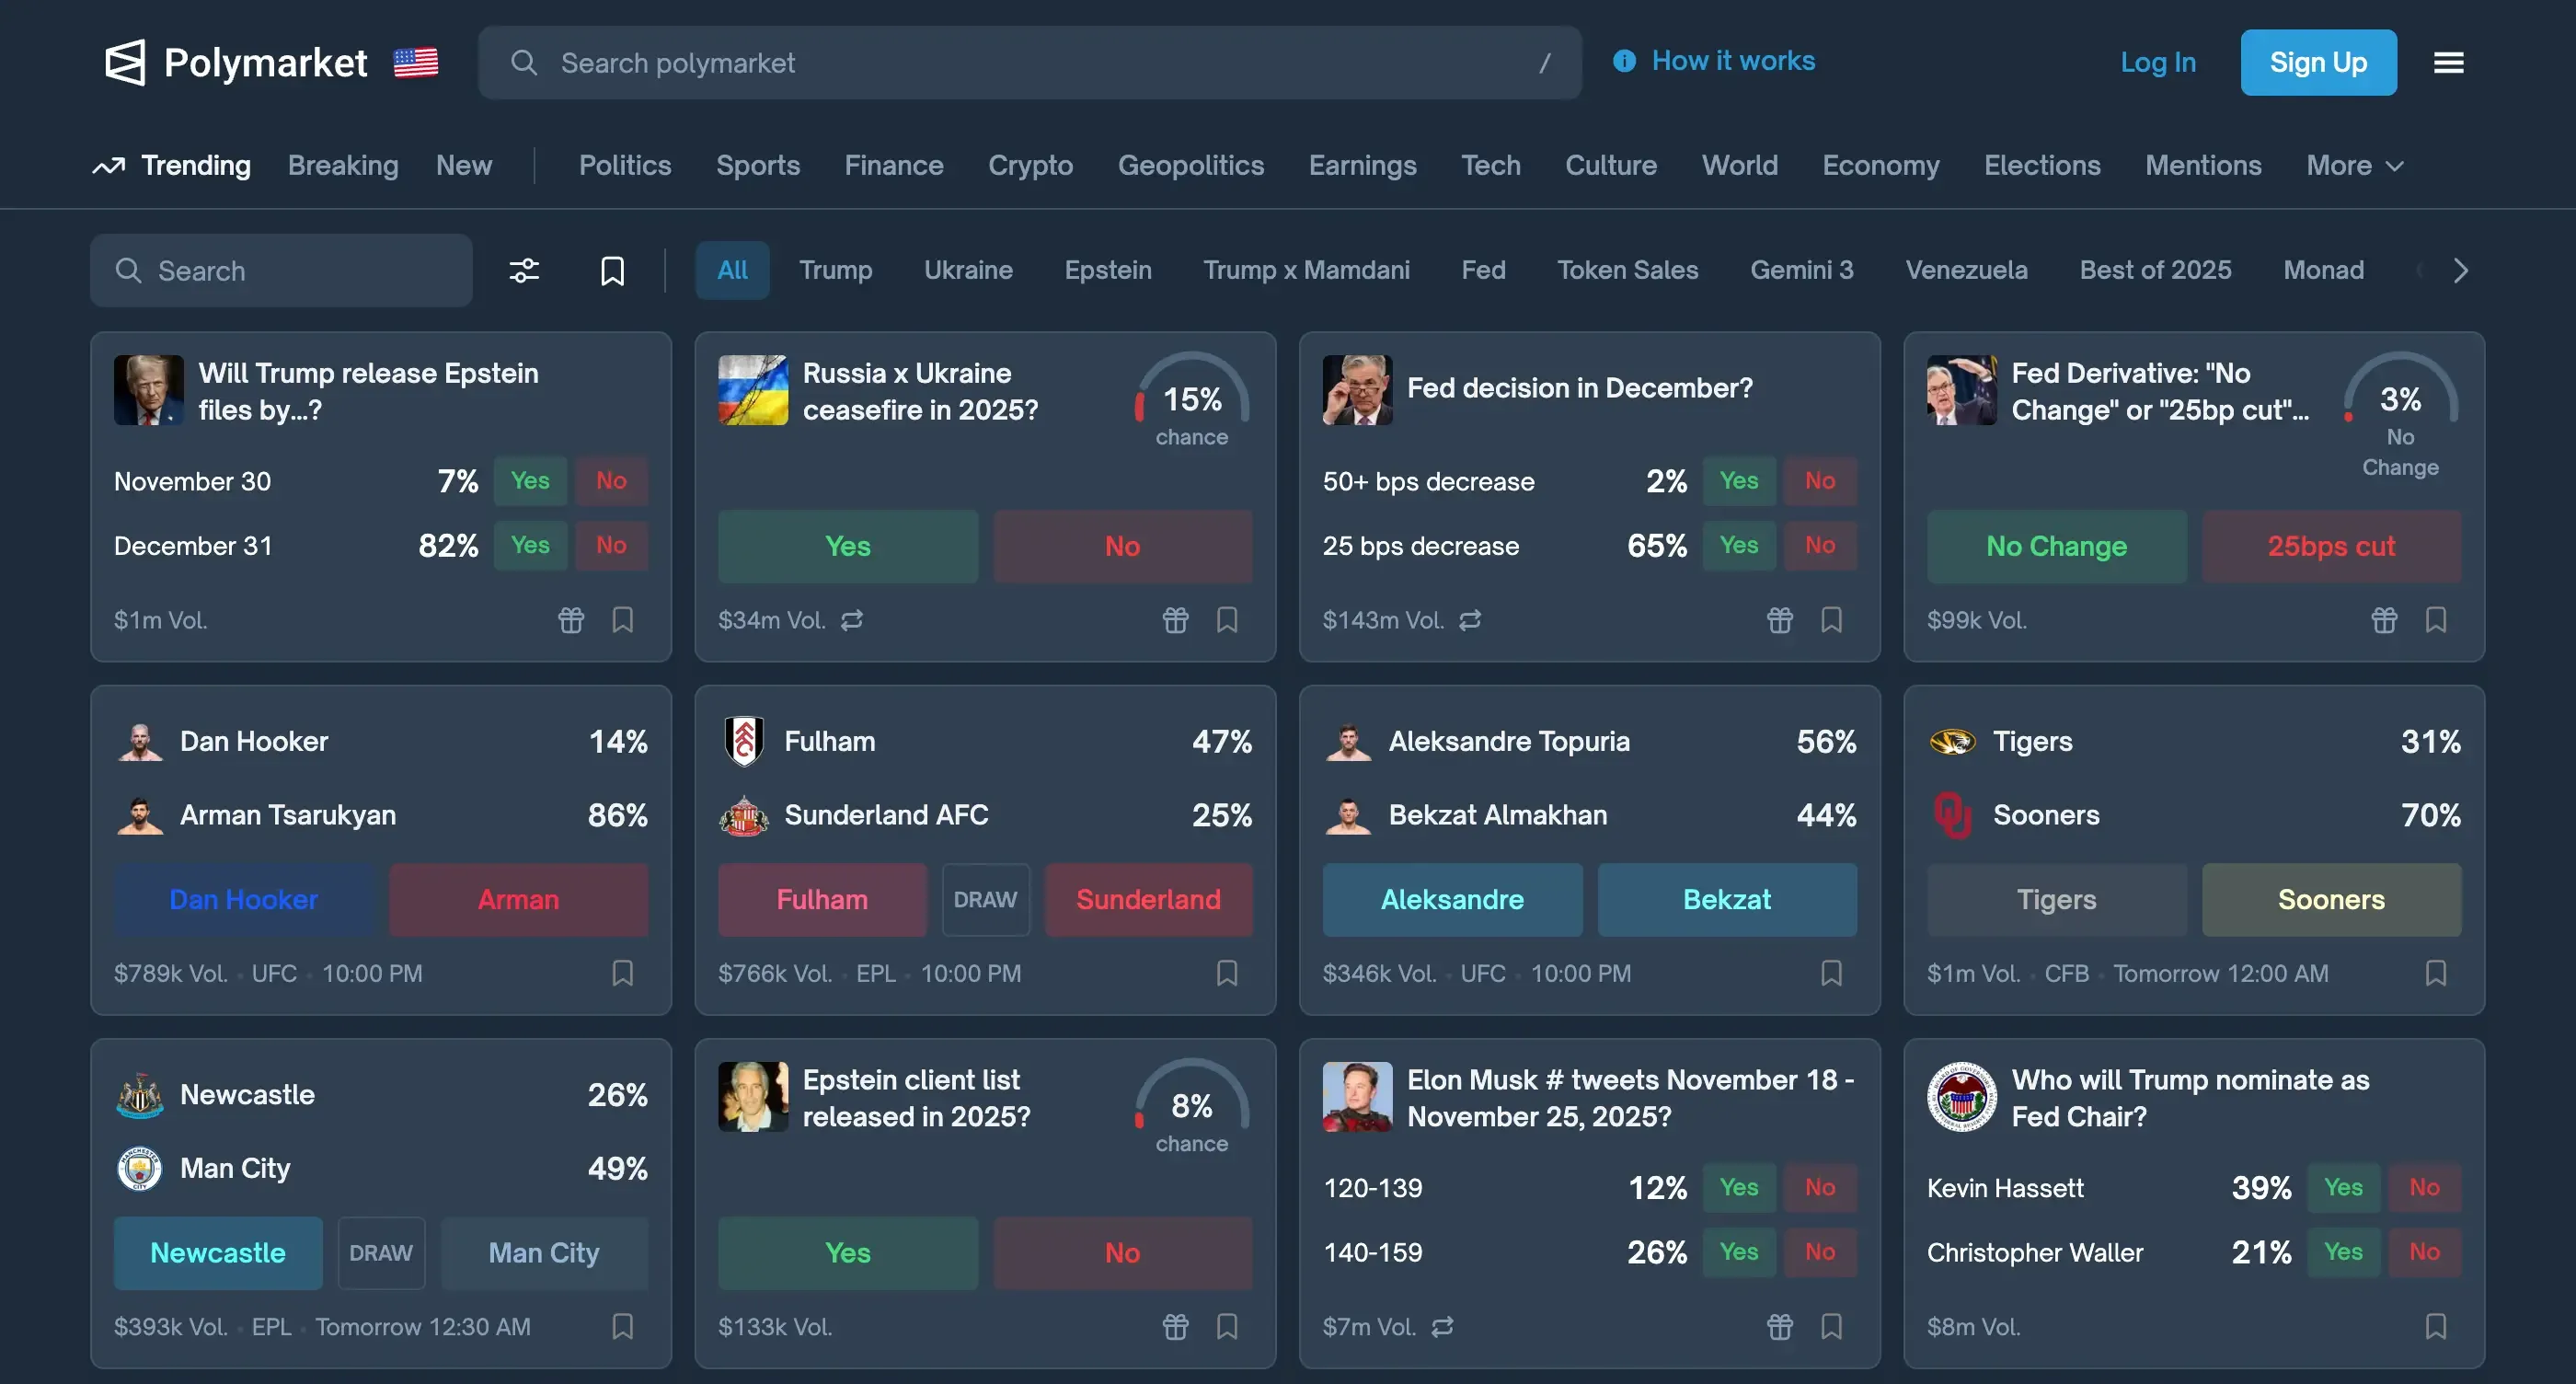Switch to the Trump x Mamdani topic filter

[x=1306, y=270]
